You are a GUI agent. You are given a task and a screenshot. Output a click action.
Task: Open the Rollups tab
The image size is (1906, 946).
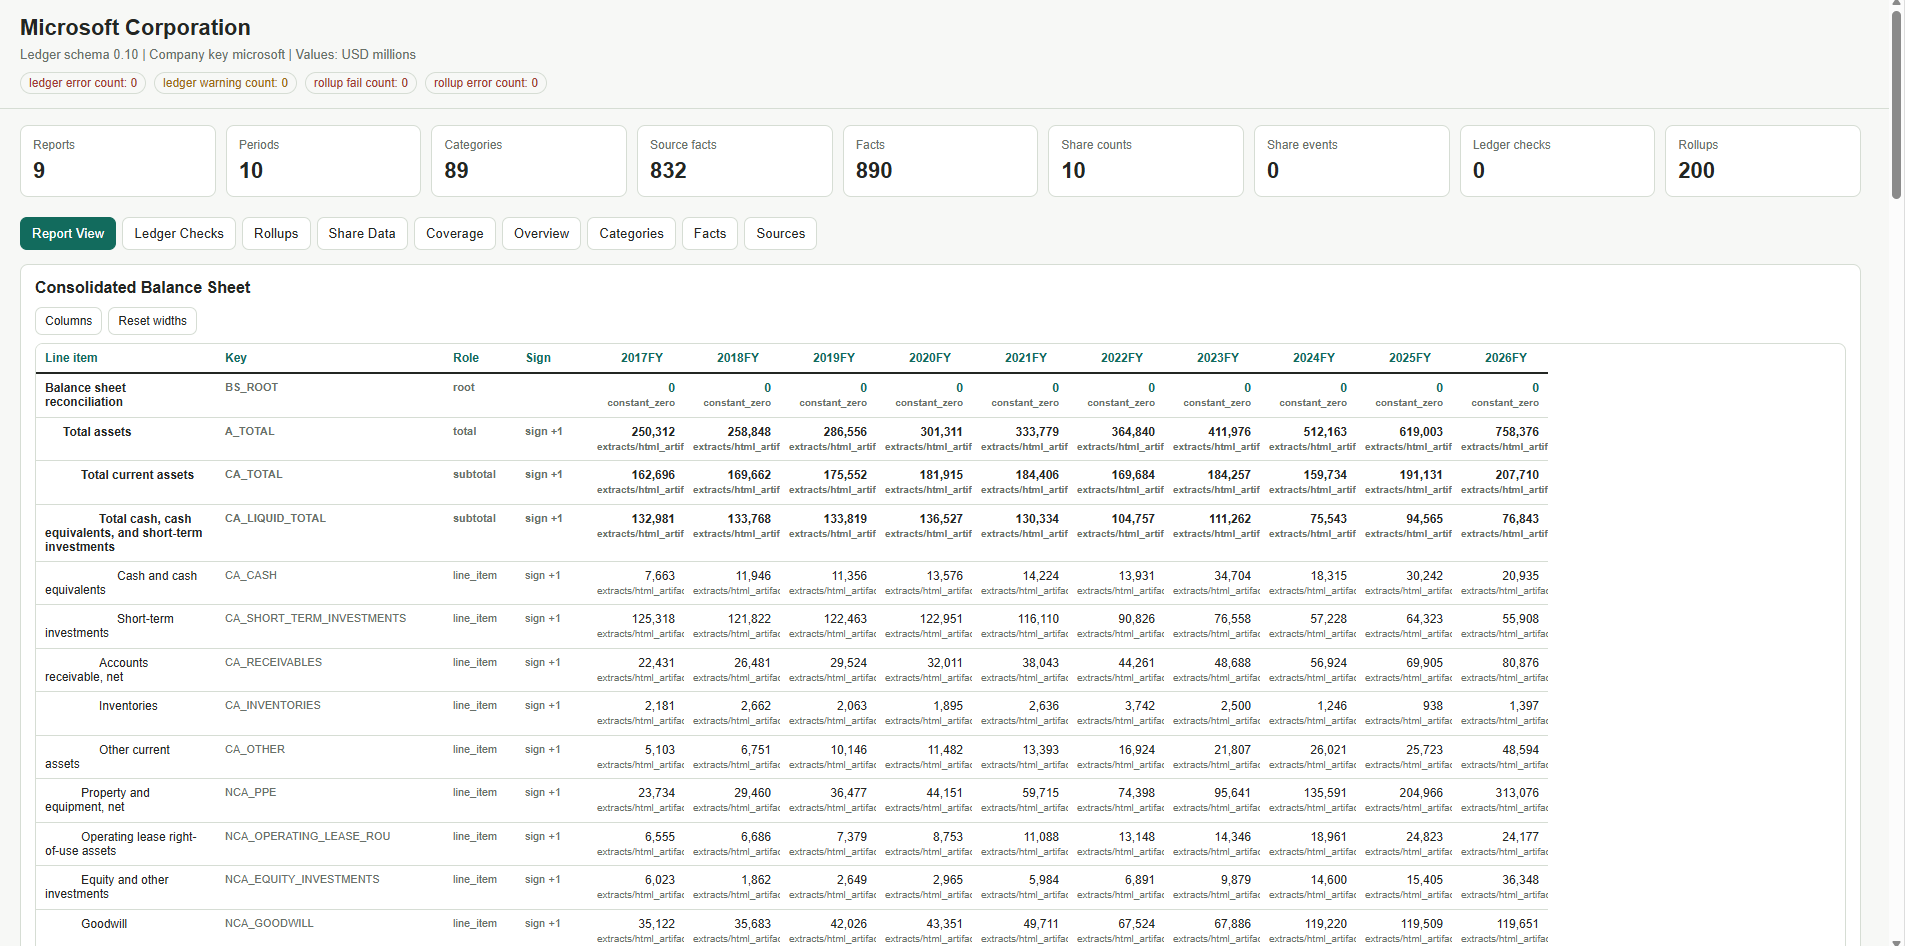pos(276,233)
